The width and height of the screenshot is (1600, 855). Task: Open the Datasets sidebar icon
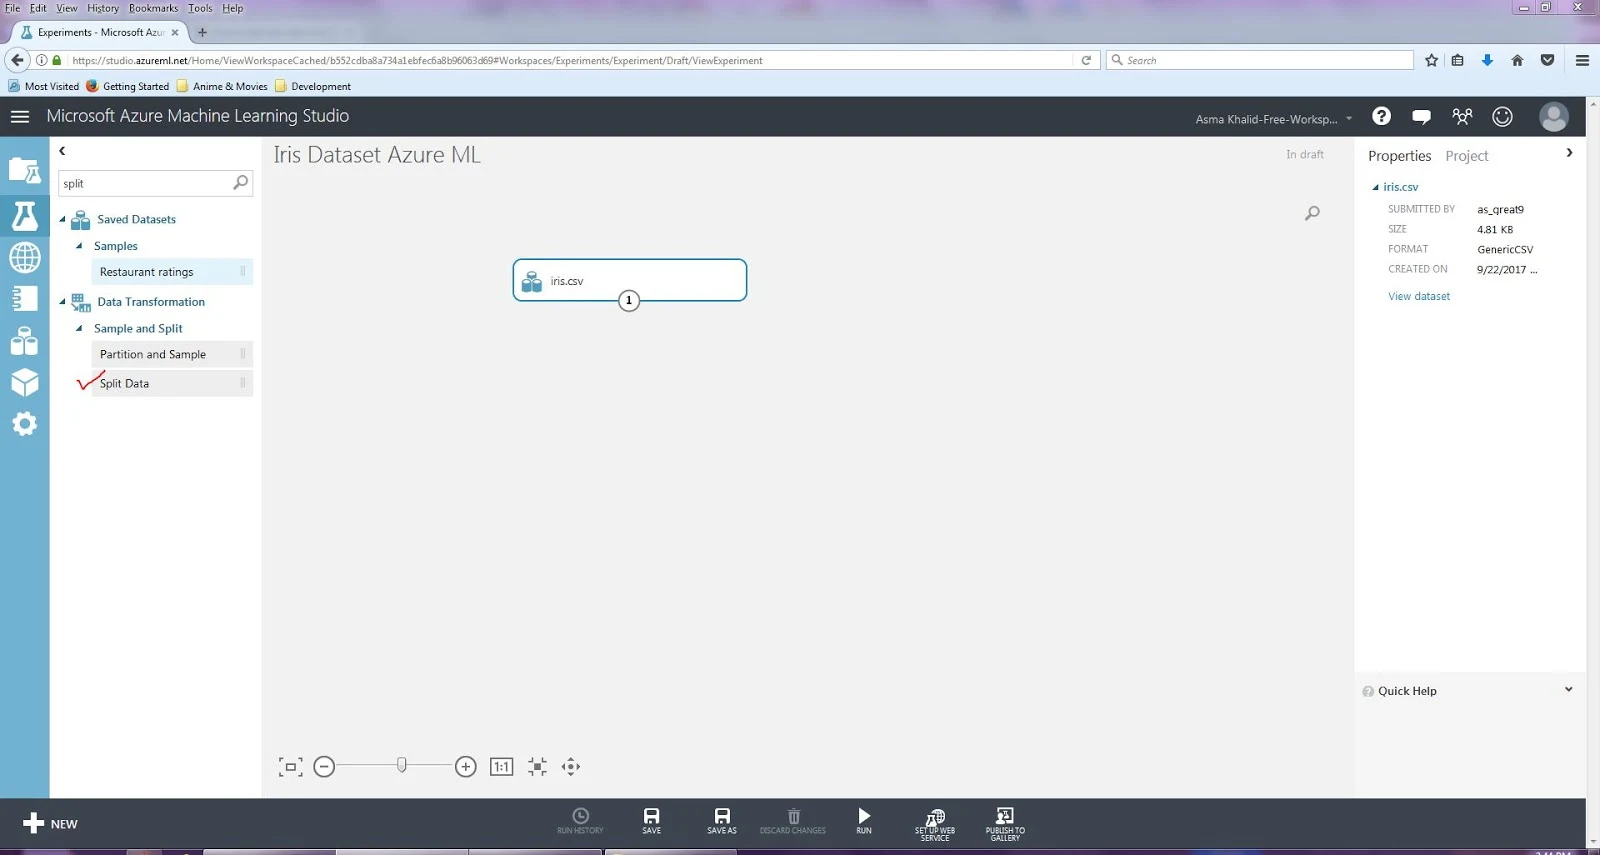[x=24, y=341]
